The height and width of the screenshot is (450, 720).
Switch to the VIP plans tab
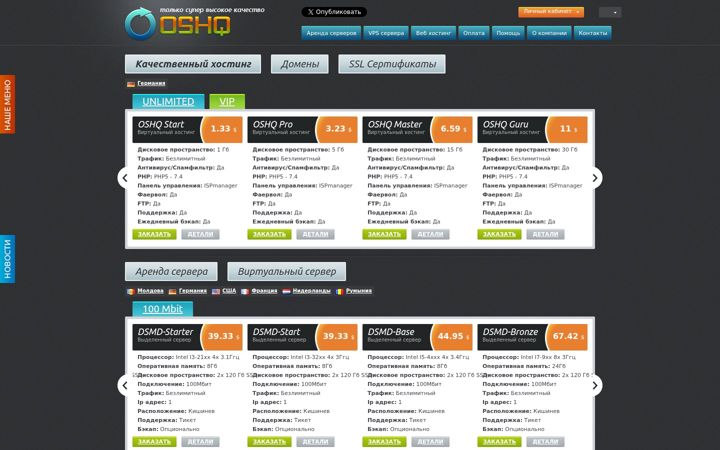(x=227, y=101)
